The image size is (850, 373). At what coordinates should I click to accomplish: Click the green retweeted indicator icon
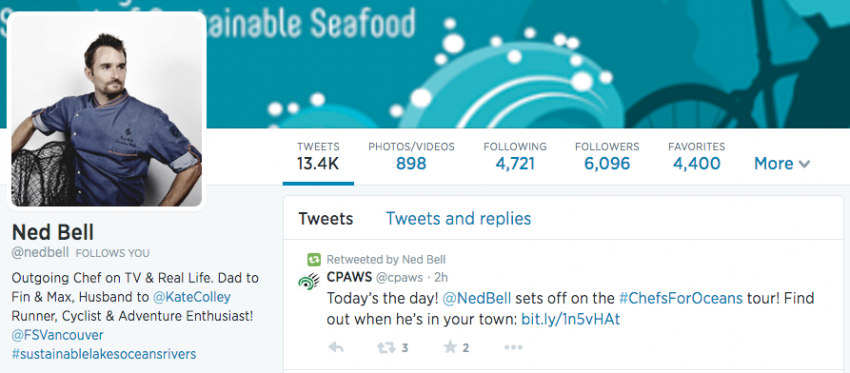point(314,260)
